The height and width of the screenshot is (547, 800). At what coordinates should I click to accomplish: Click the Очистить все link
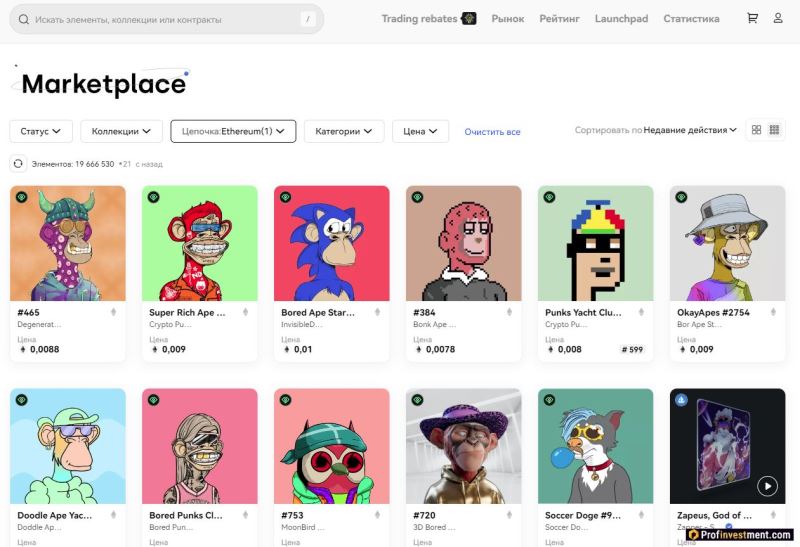[492, 132]
